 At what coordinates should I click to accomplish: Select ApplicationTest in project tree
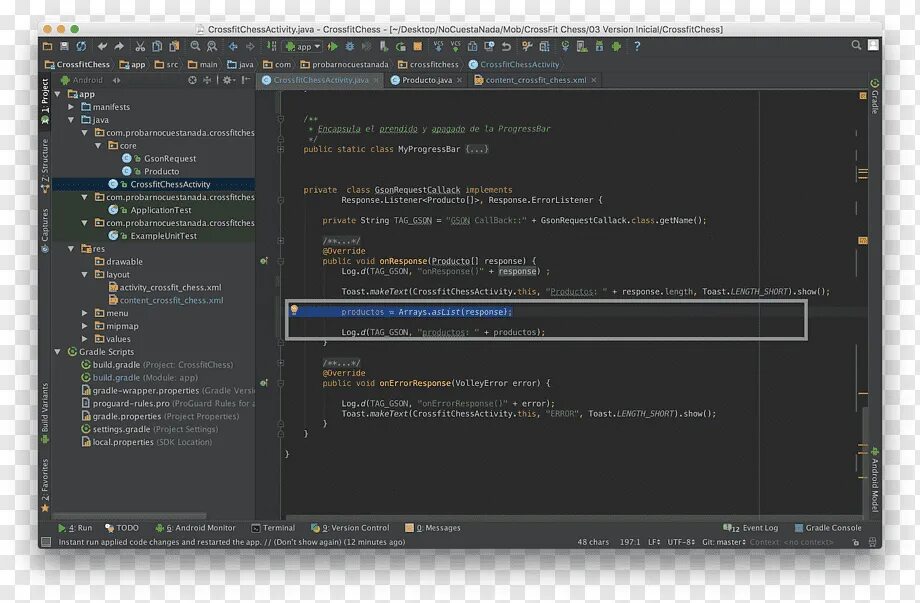[161, 210]
